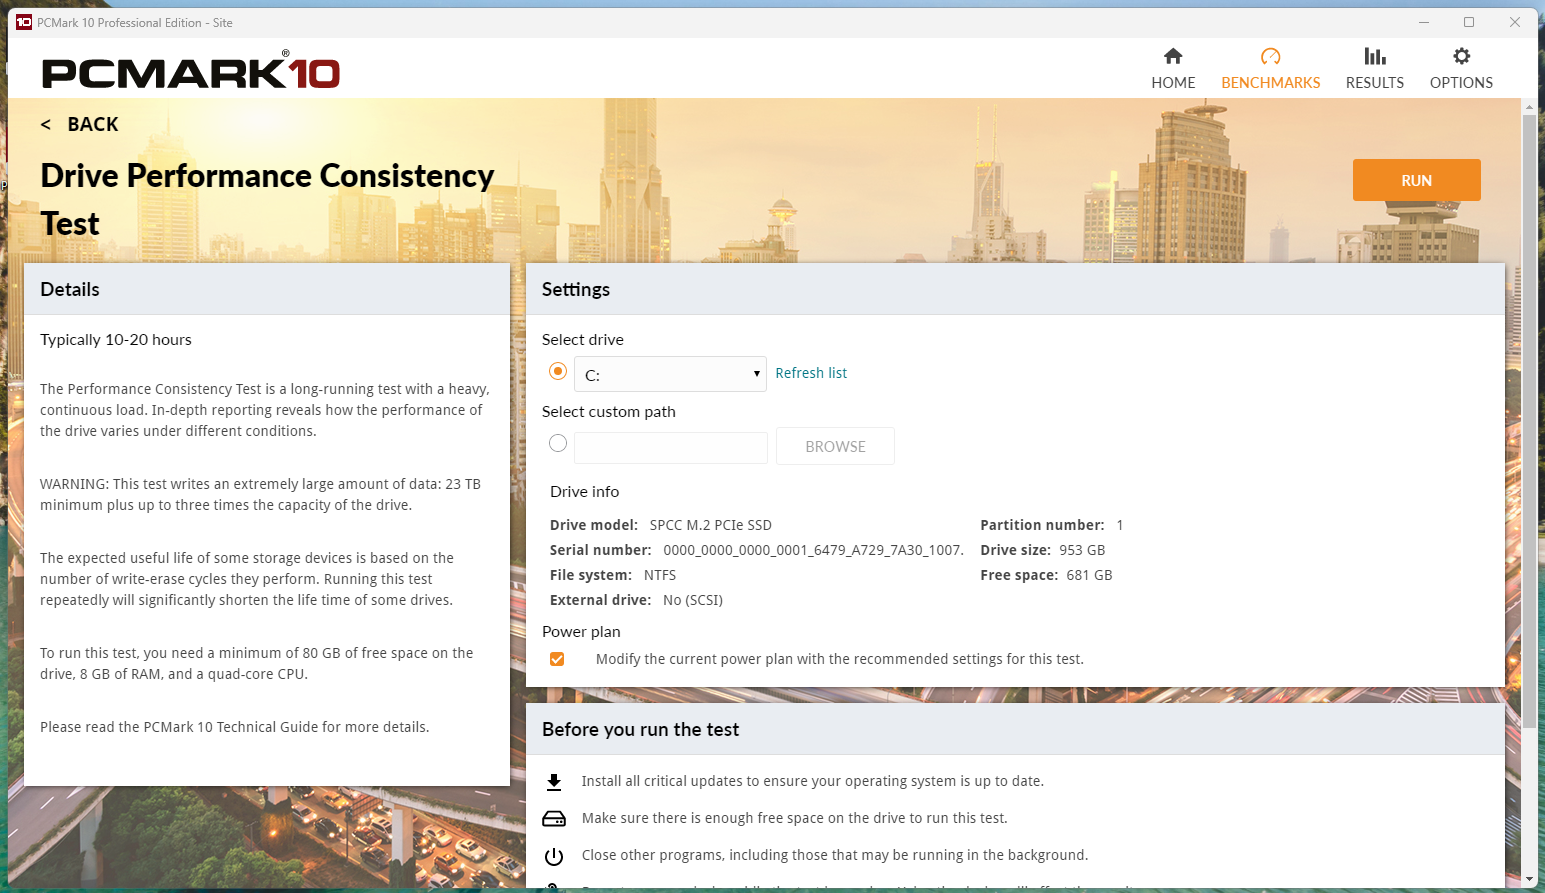Select the HOME menu label
Image resolution: width=1545 pixels, height=893 pixels.
click(1173, 83)
